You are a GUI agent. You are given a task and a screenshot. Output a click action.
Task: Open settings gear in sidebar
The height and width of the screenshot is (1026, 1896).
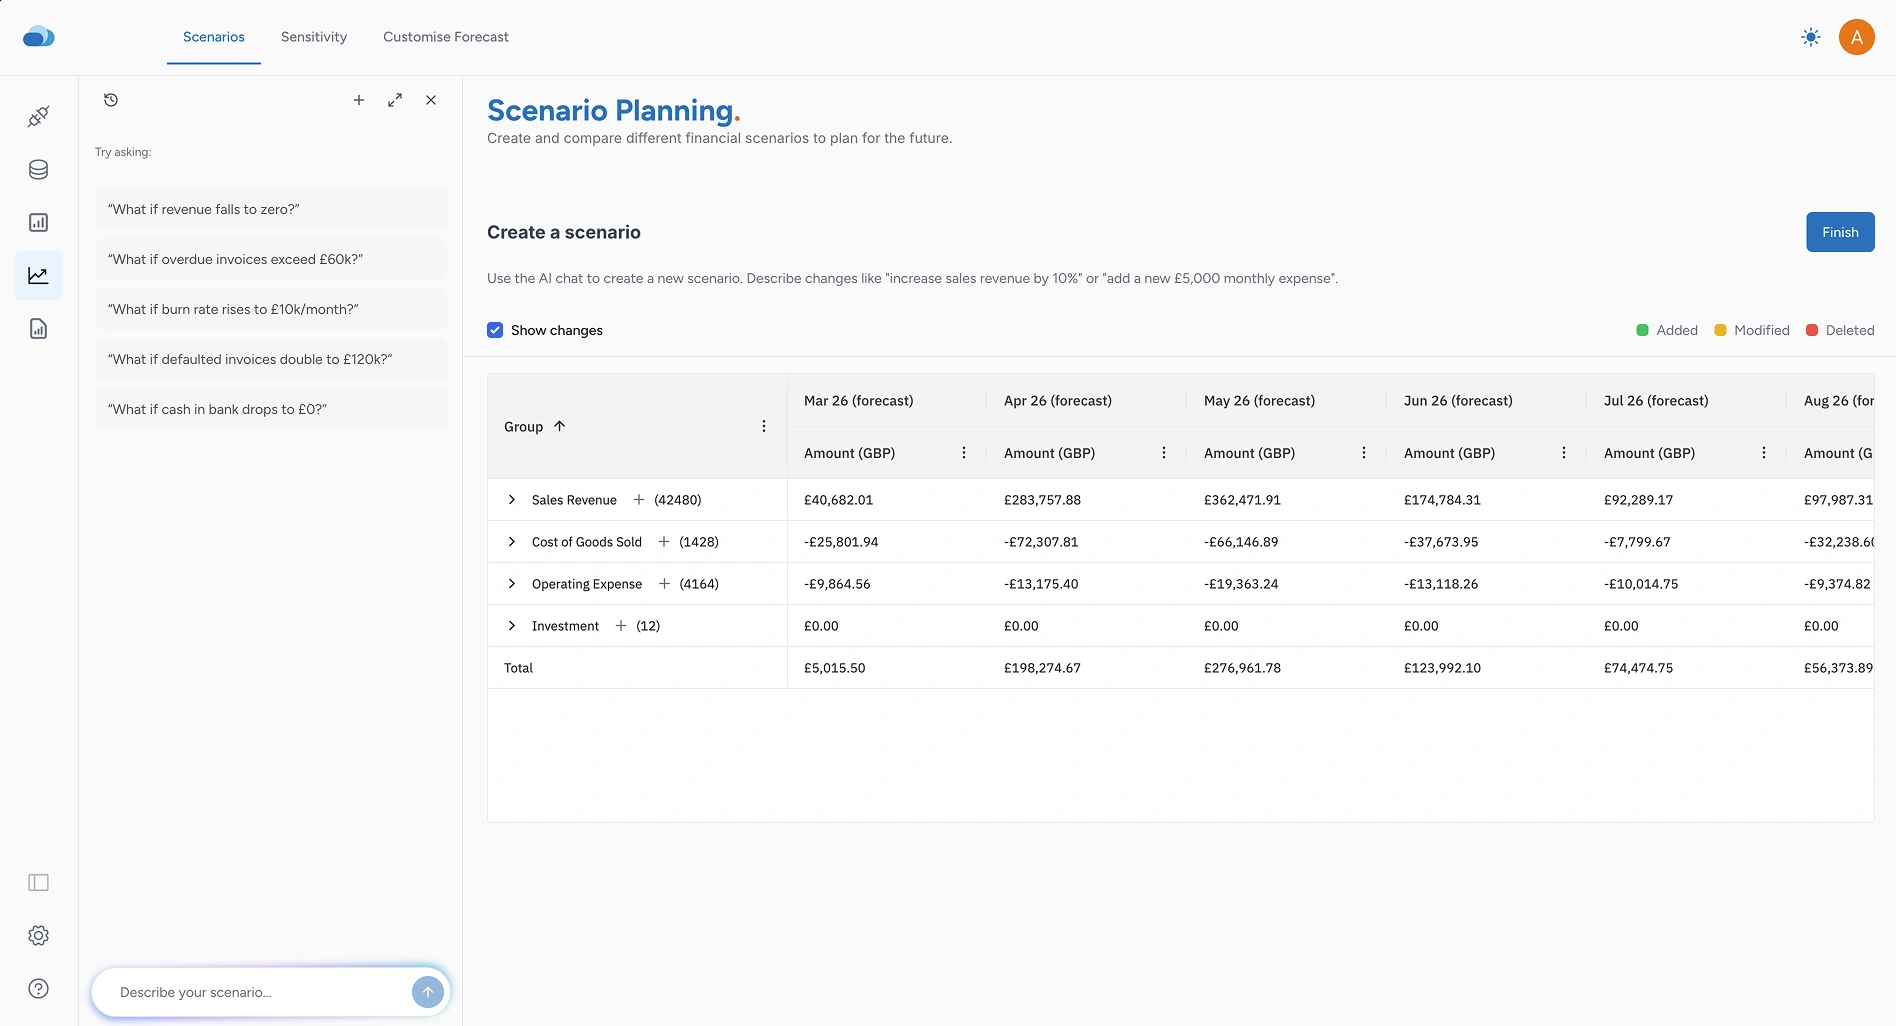tap(38, 936)
